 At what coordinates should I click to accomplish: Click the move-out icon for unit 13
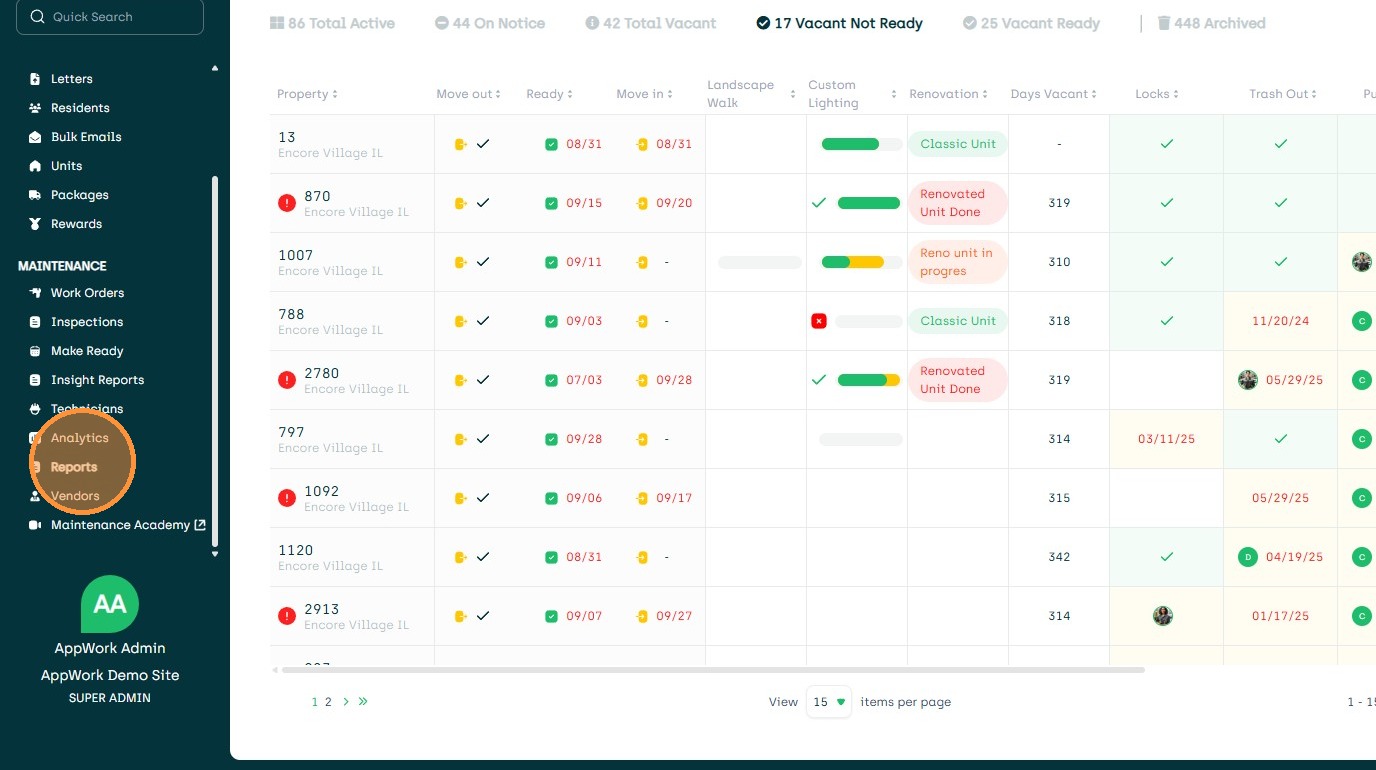point(461,144)
